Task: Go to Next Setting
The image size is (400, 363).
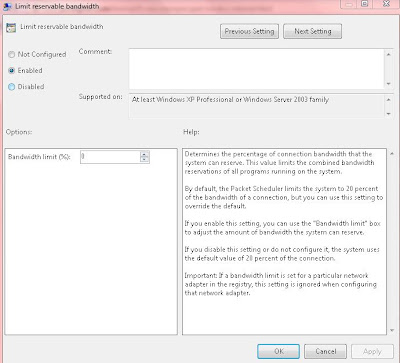Action: coord(313,31)
